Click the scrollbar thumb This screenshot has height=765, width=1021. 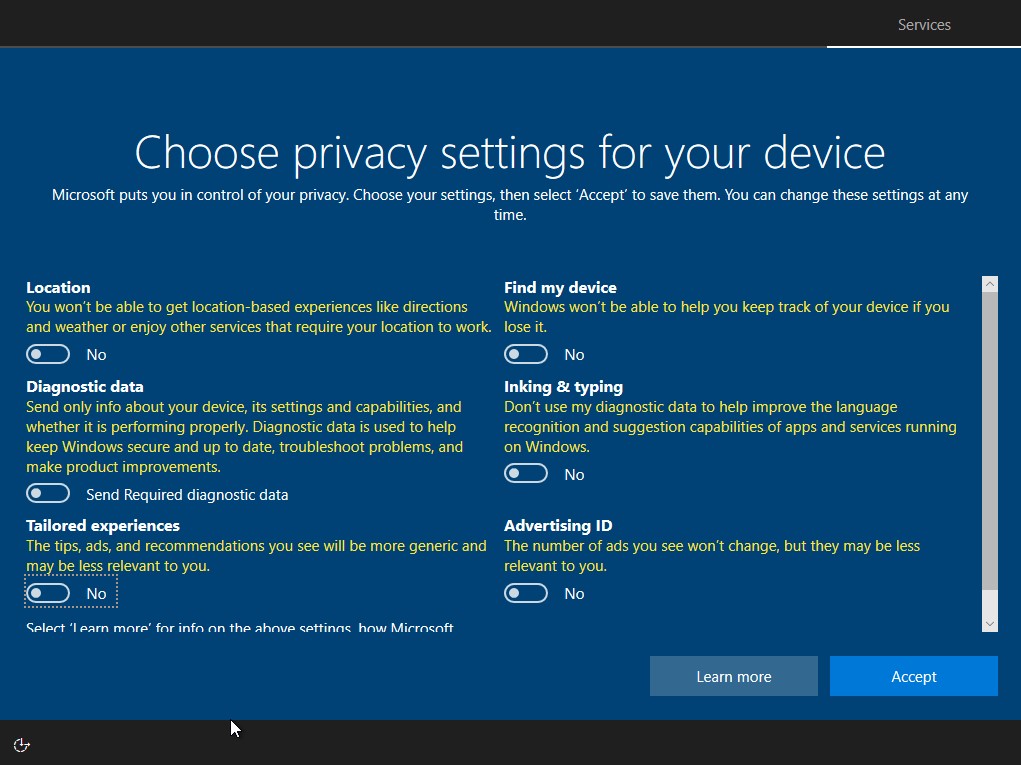tap(988, 440)
